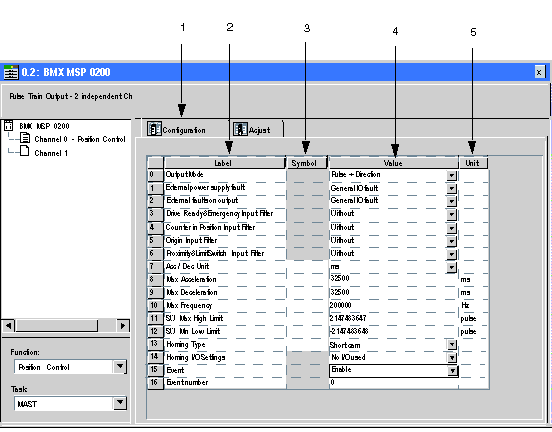Open the Event Enable dropdown
The image size is (552, 432).
452,370
